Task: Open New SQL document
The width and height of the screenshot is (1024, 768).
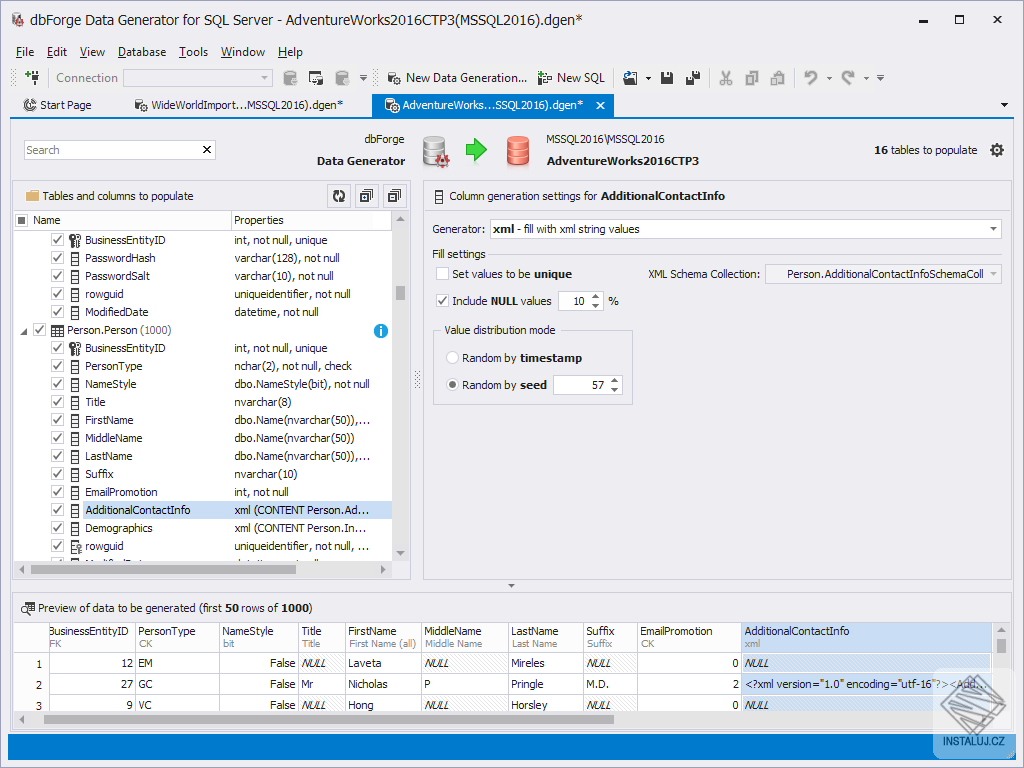Action: (x=571, y=78)
